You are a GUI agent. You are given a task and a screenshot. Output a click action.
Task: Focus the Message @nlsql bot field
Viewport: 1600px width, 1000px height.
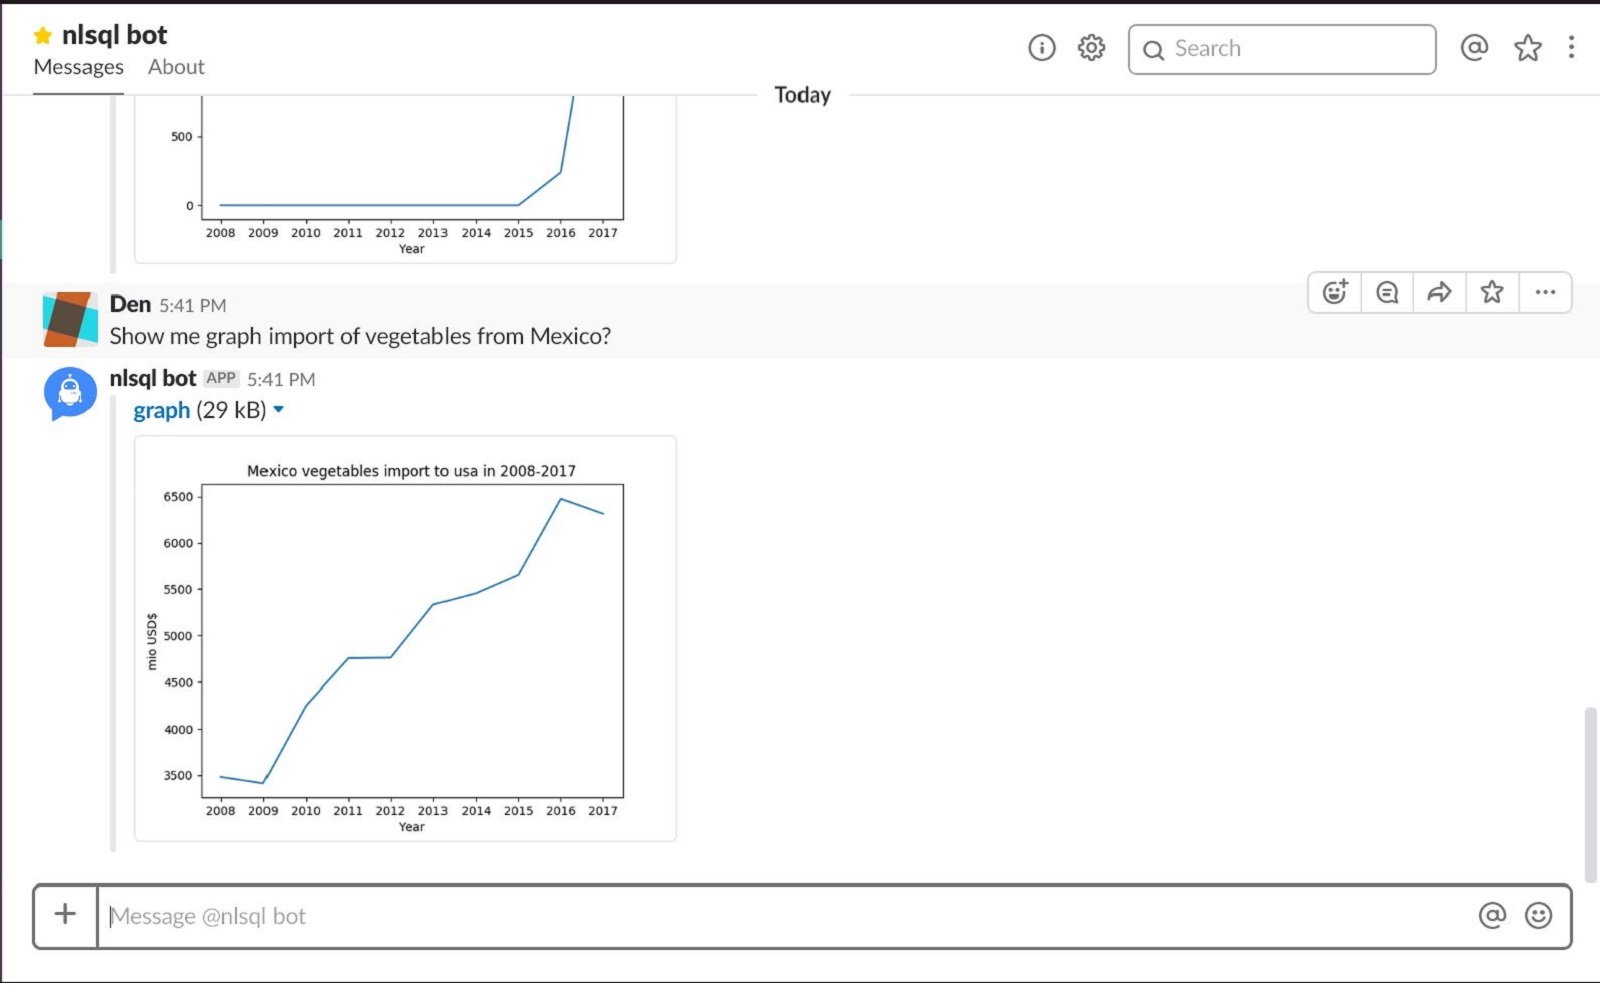[x=780, y=916]
